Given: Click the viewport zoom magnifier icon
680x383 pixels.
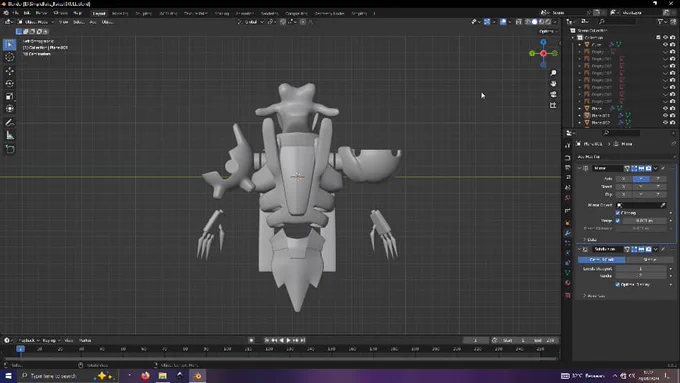Looking at the screenshot, I should click(x=553, y=73).
